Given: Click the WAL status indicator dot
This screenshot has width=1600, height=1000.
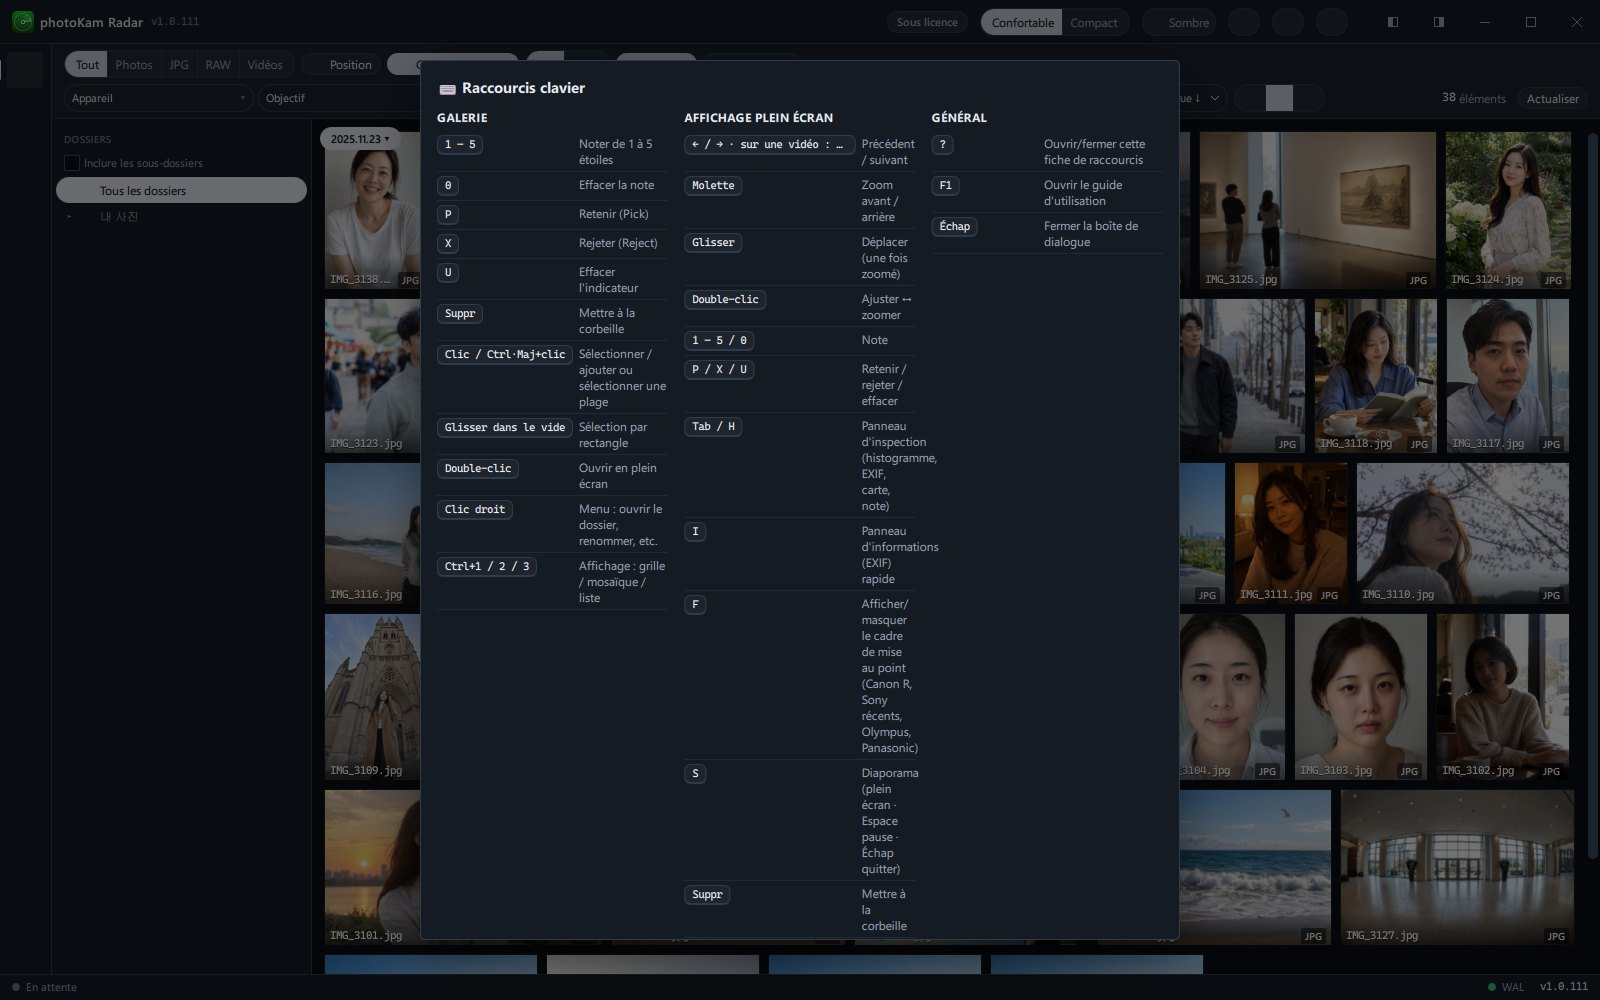Looking at the screenshot, I should [1492, 987].
